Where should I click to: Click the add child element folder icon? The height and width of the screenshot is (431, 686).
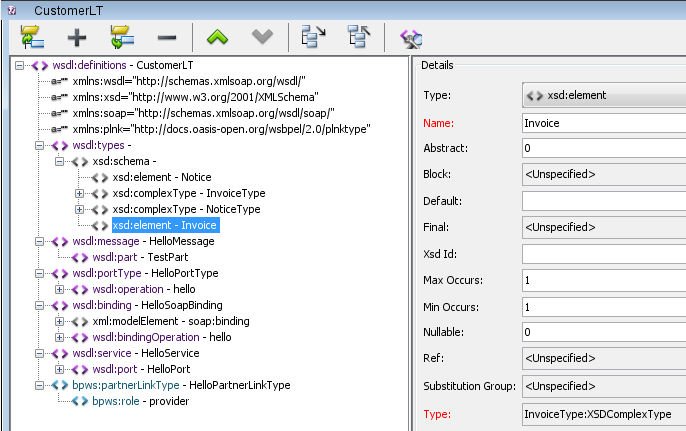point(122,37)
